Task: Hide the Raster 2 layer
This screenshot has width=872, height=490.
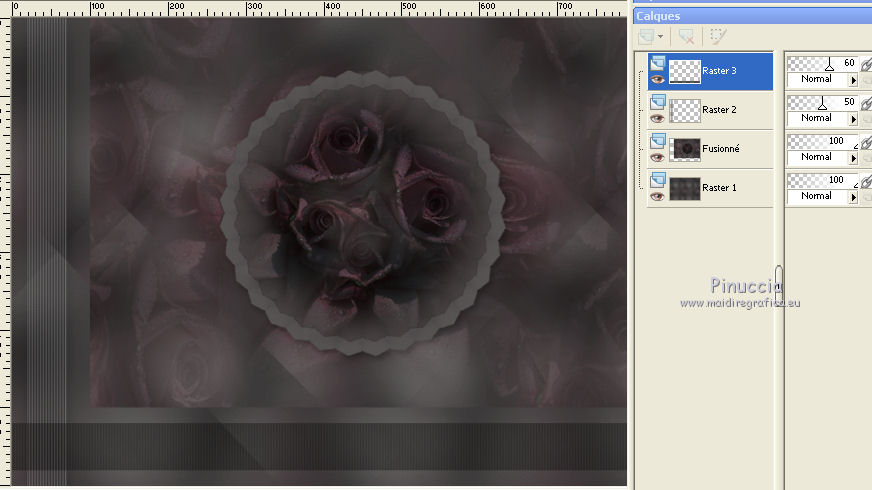Action: coord(657,118)
